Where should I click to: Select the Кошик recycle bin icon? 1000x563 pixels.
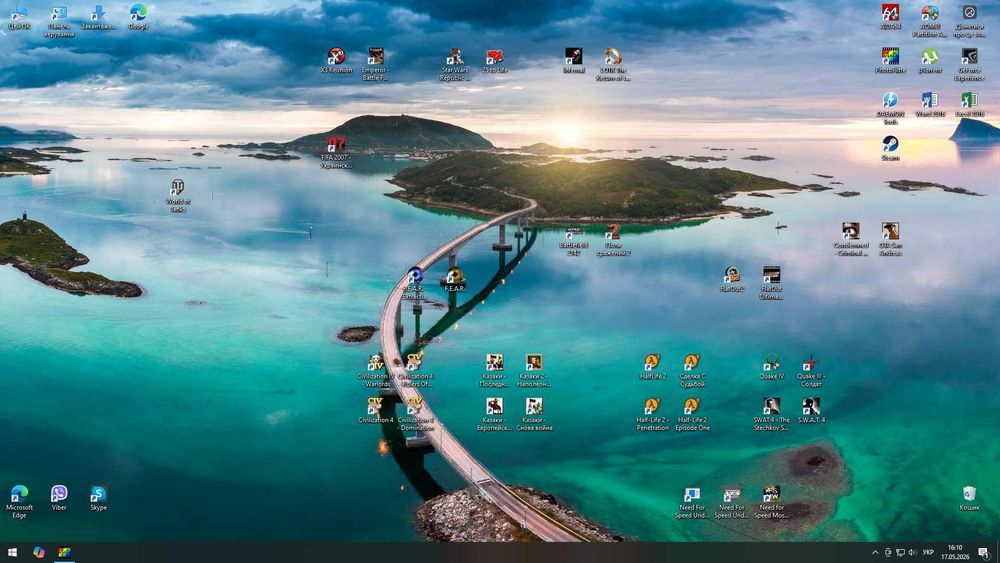coord(969,499)
